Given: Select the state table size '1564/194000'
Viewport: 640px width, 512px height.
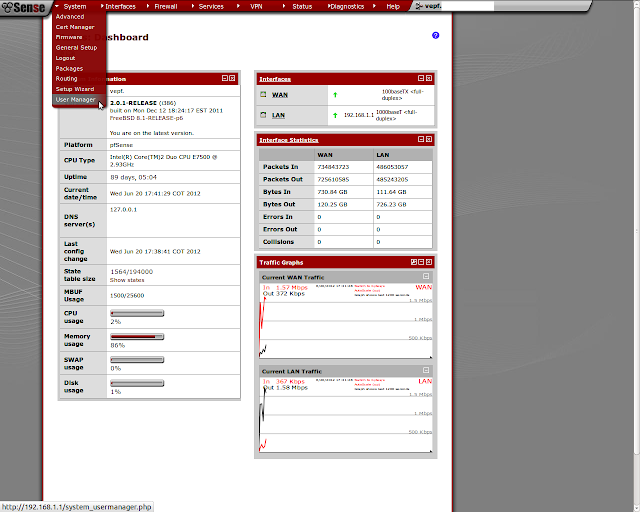Looking at the screenshot, I should 131,272.
